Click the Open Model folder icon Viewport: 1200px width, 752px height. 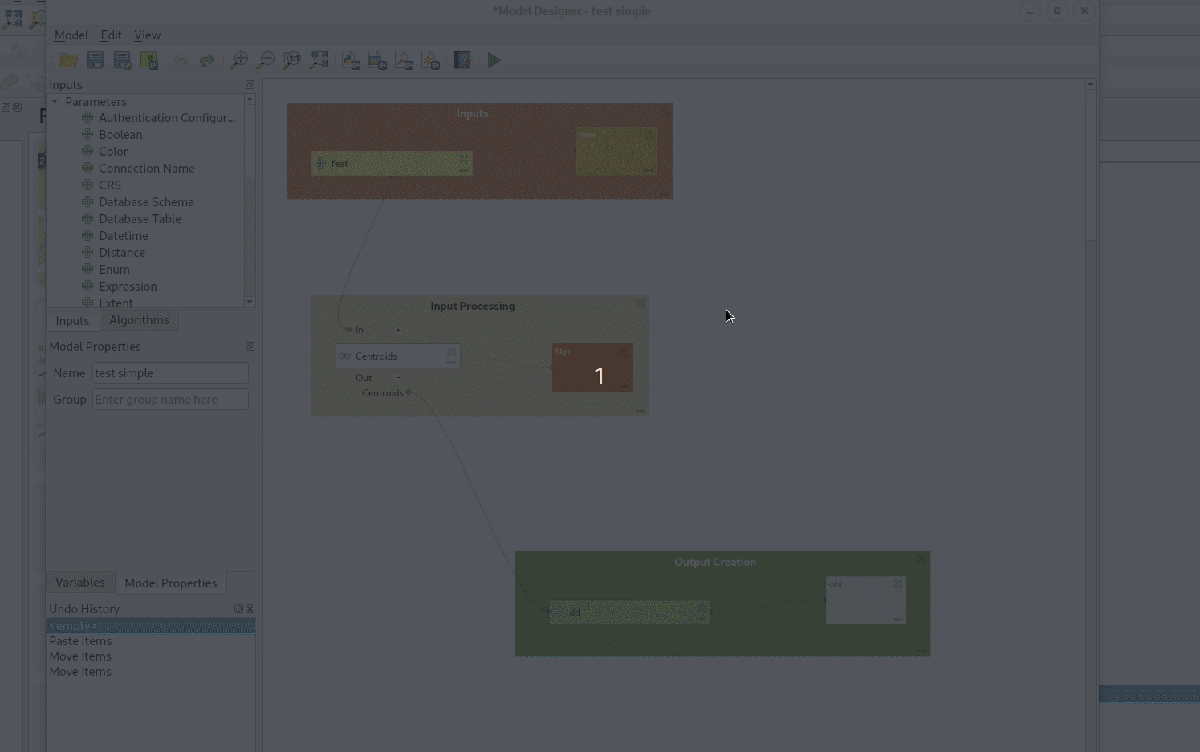tap(68, 61)
